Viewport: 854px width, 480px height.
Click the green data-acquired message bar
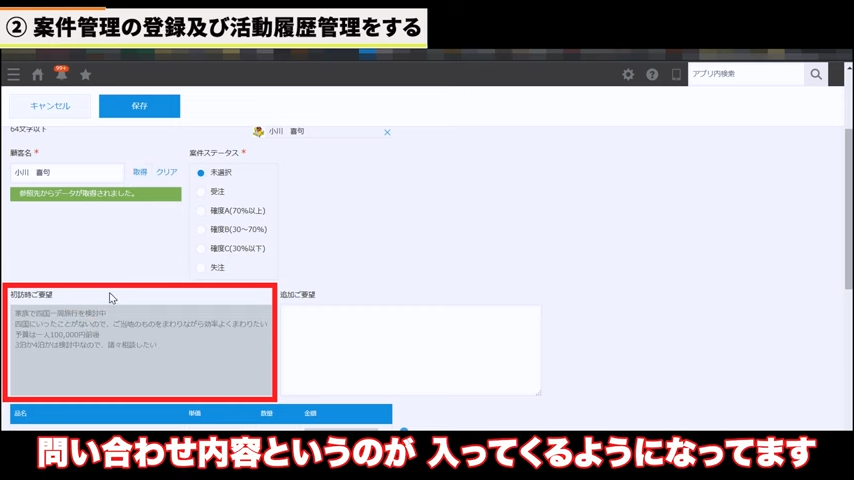[96, 194]
